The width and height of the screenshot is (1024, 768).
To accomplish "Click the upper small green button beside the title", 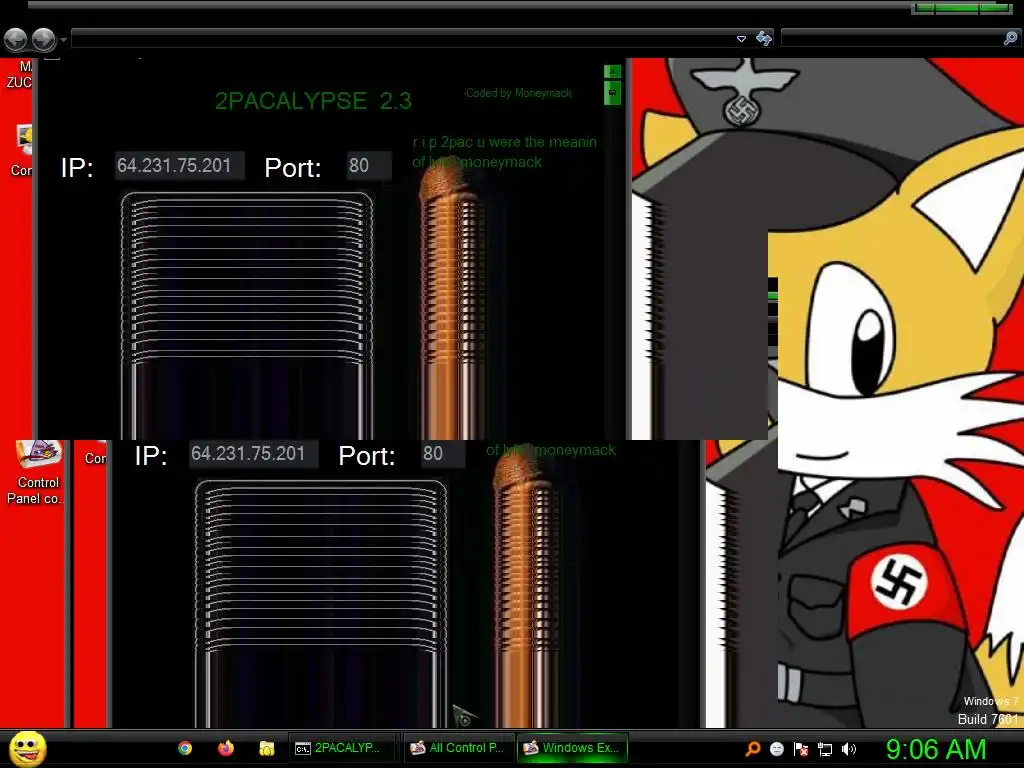I will [x=613, y=72].
